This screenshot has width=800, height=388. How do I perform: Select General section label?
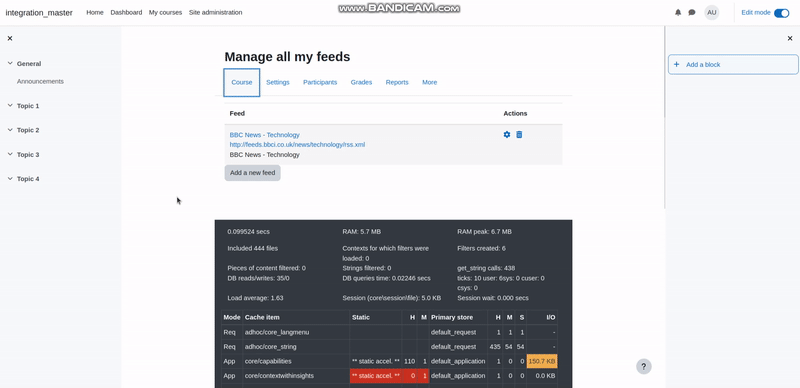click(29, 64)
